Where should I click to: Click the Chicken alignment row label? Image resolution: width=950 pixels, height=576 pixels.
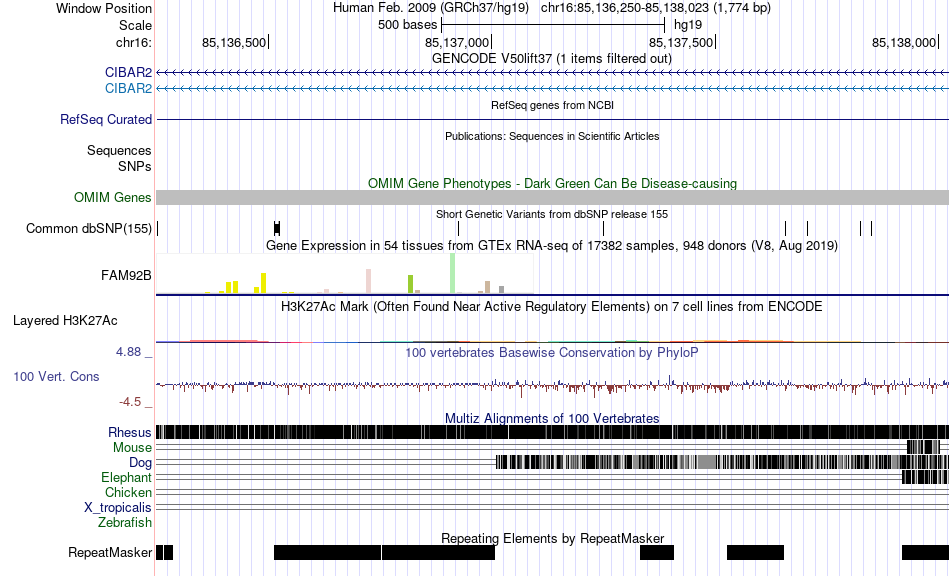tap(128, 492)
